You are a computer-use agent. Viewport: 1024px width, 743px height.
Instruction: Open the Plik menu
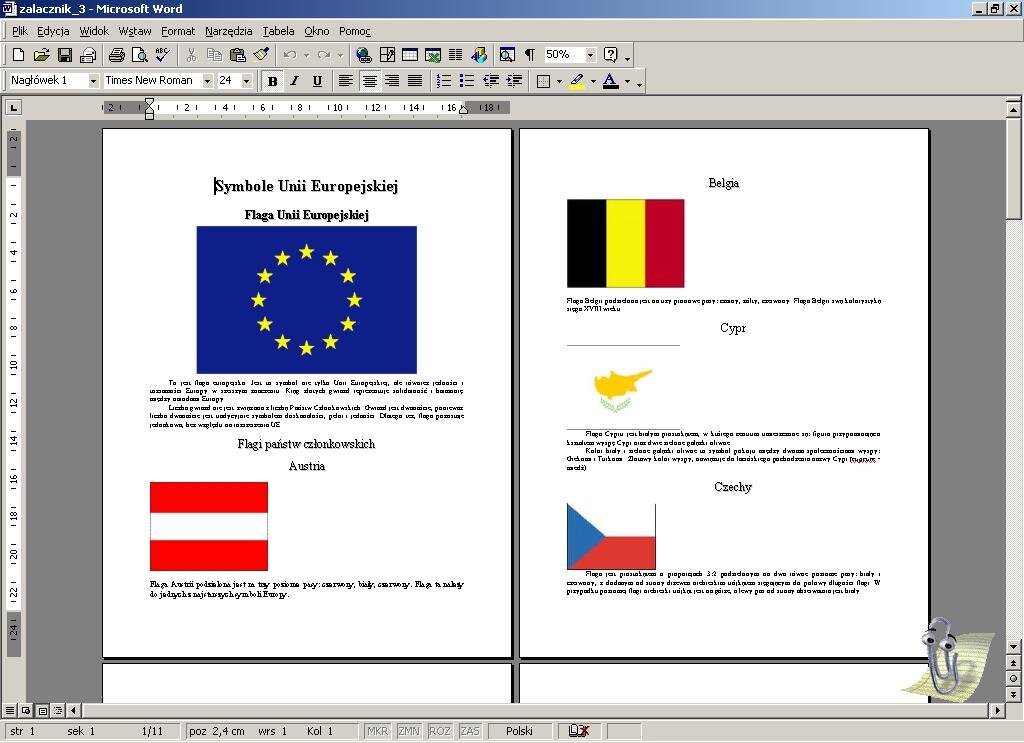point(20,31)
